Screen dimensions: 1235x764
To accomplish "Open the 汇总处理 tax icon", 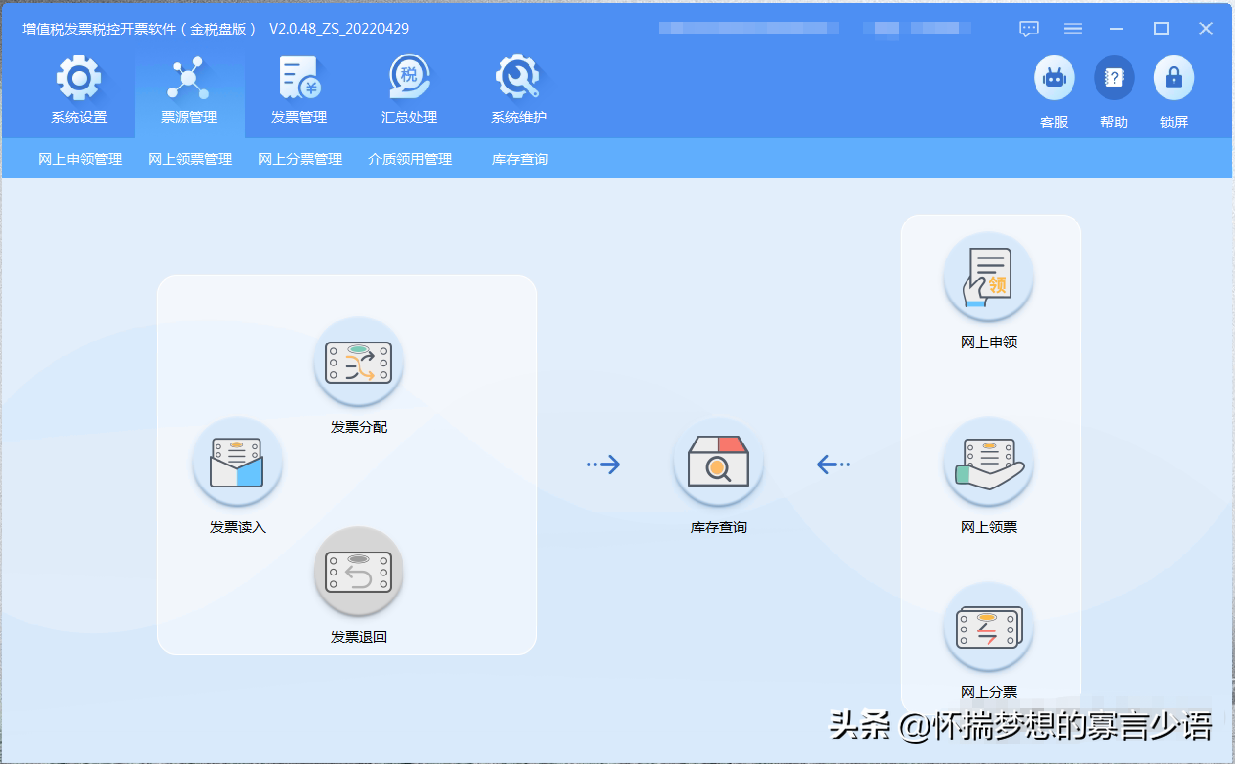I will [x=409, y=78].
